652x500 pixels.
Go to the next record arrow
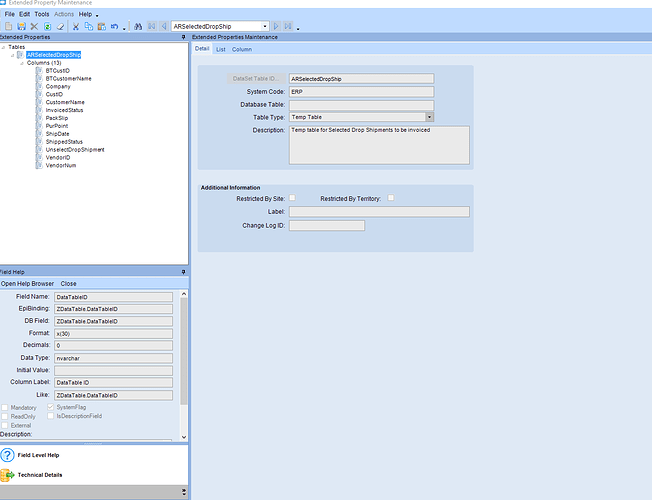[x=276, y=26]
